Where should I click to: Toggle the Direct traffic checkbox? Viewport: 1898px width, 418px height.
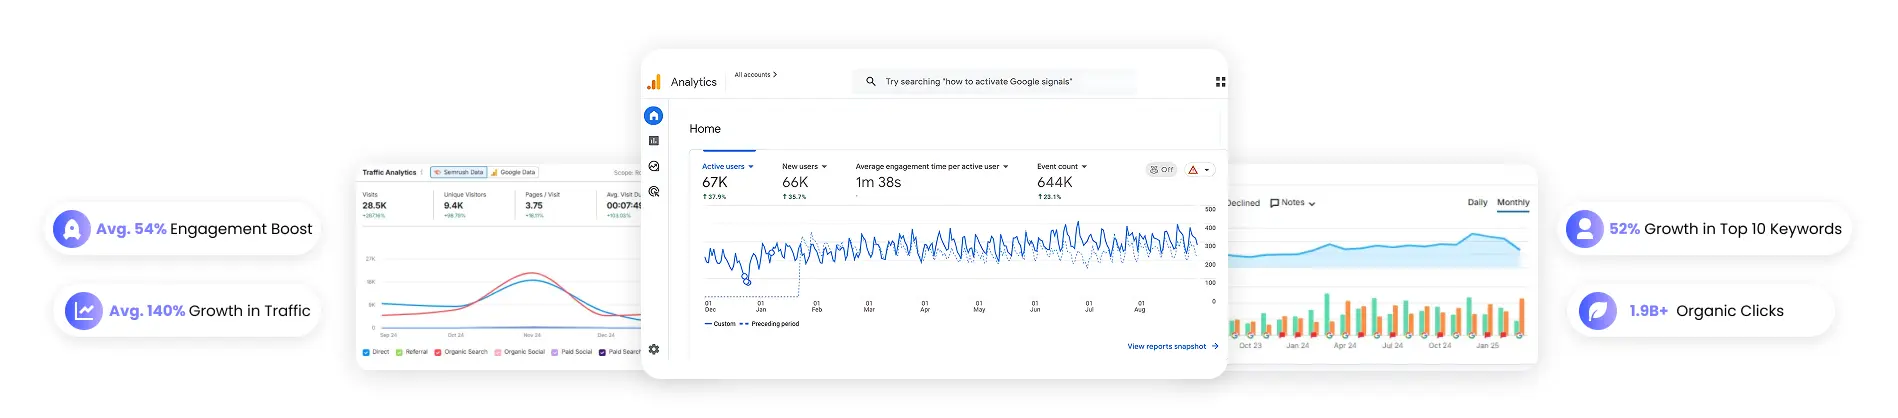tap(366, 352)
